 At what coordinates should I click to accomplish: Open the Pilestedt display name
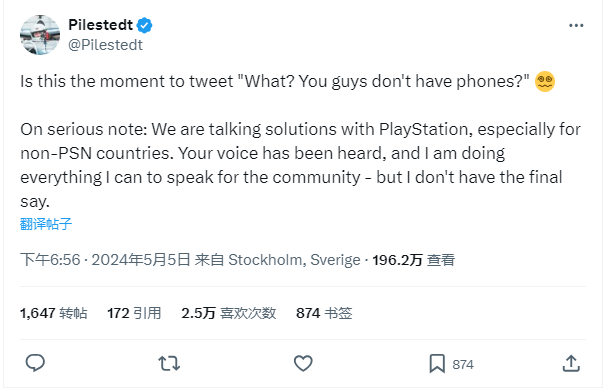100,25
